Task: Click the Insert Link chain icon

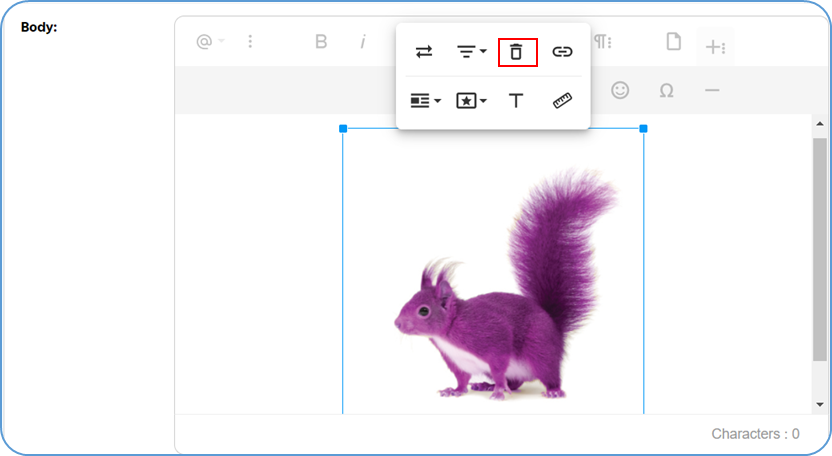Action: pos(563,52)
